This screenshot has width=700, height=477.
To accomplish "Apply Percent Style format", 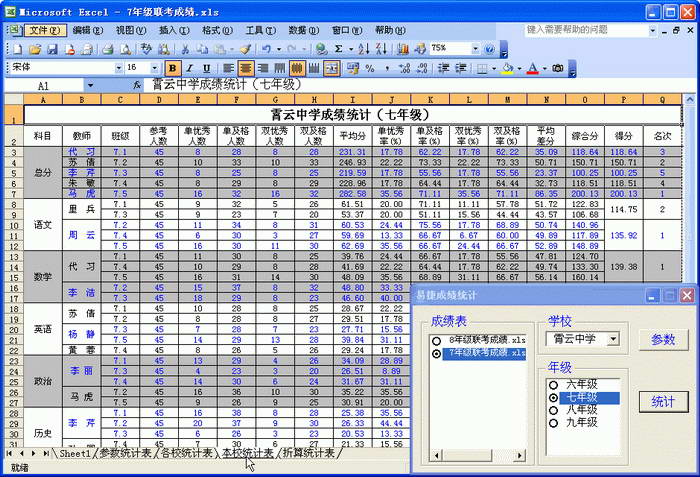I will pyautogui.click(x=370, y=68).
